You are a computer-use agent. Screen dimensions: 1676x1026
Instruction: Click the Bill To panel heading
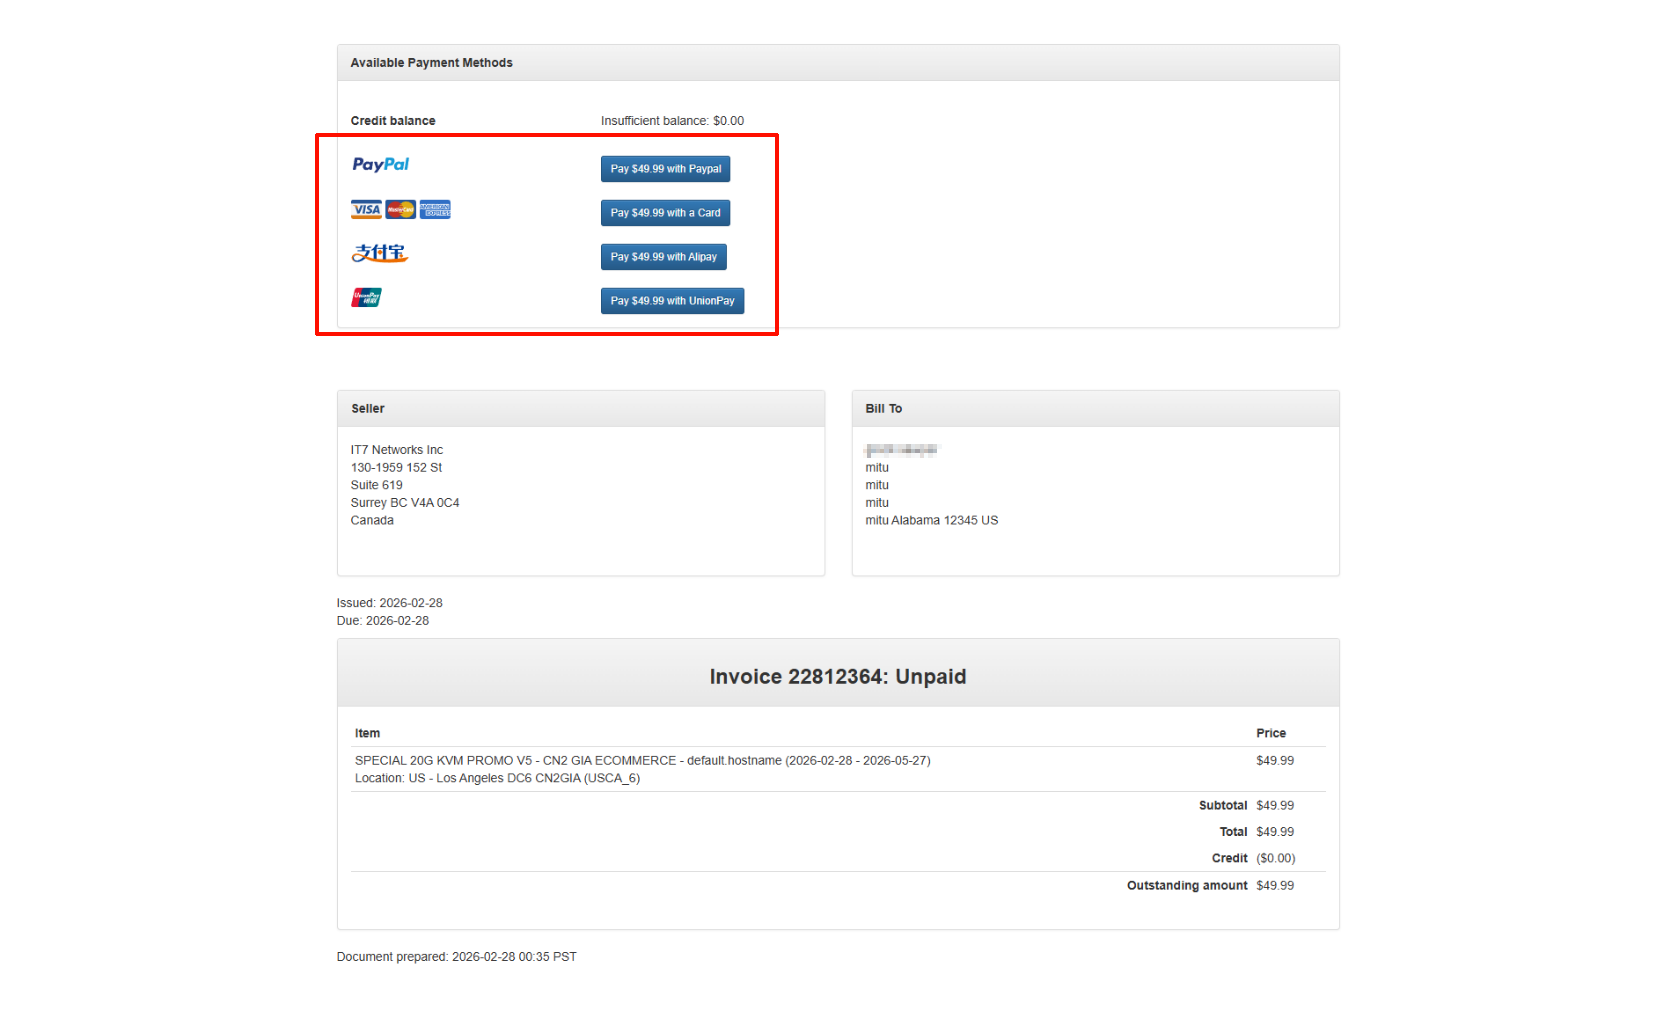coord(883,409)
